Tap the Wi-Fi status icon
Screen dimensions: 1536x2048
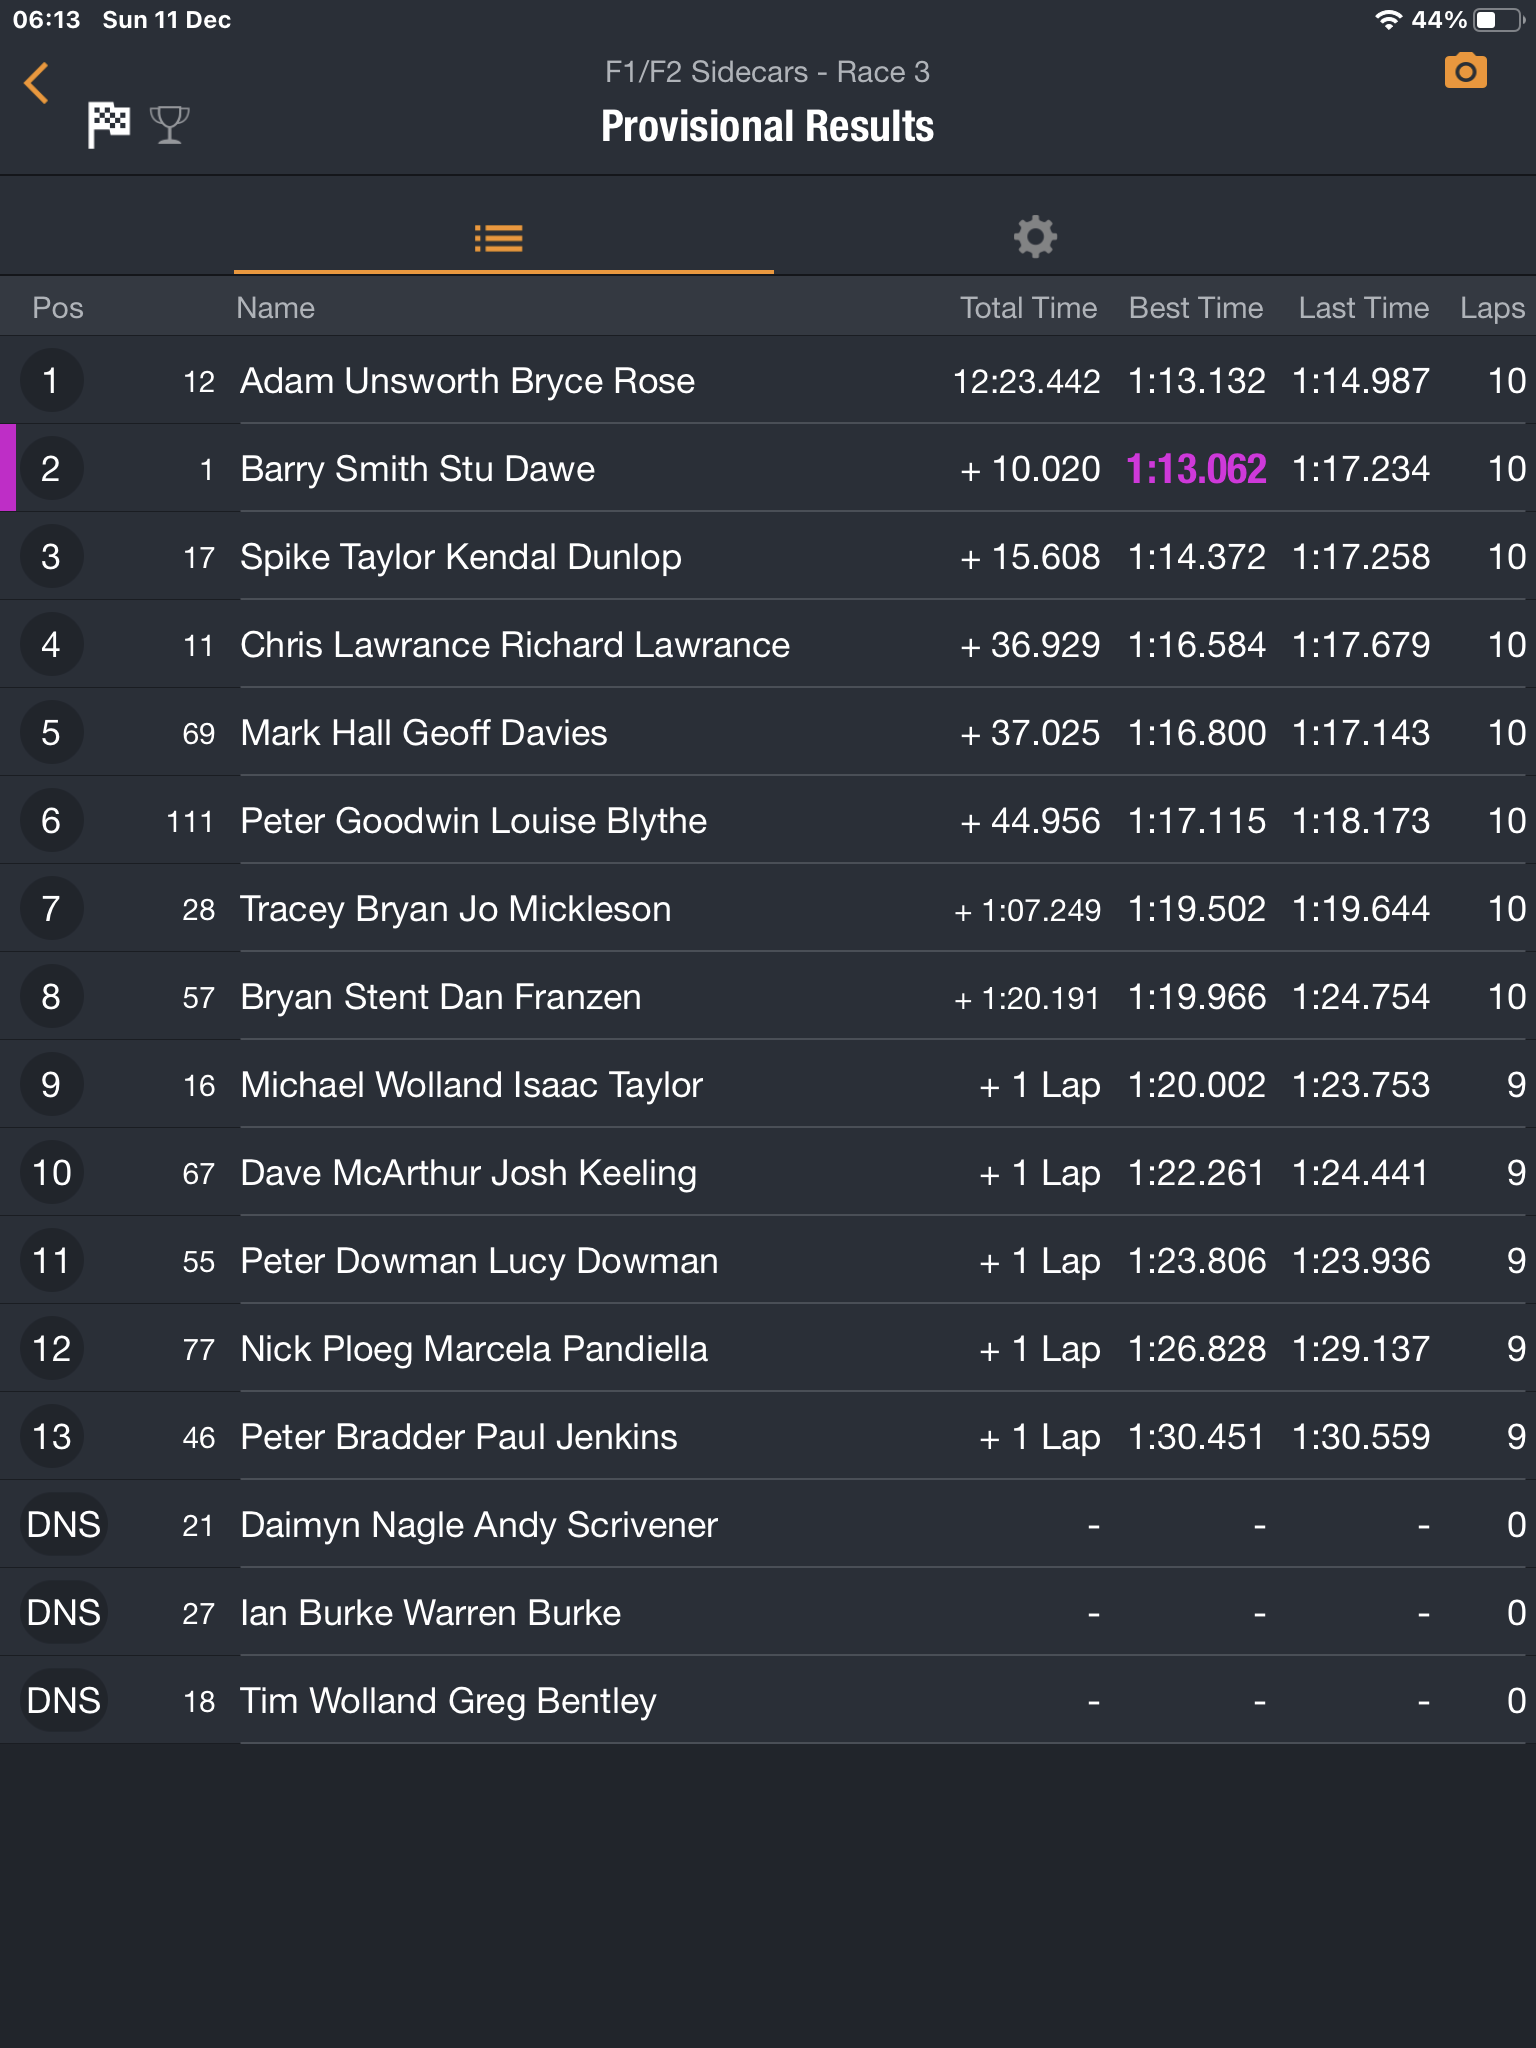click(1387, 20)
